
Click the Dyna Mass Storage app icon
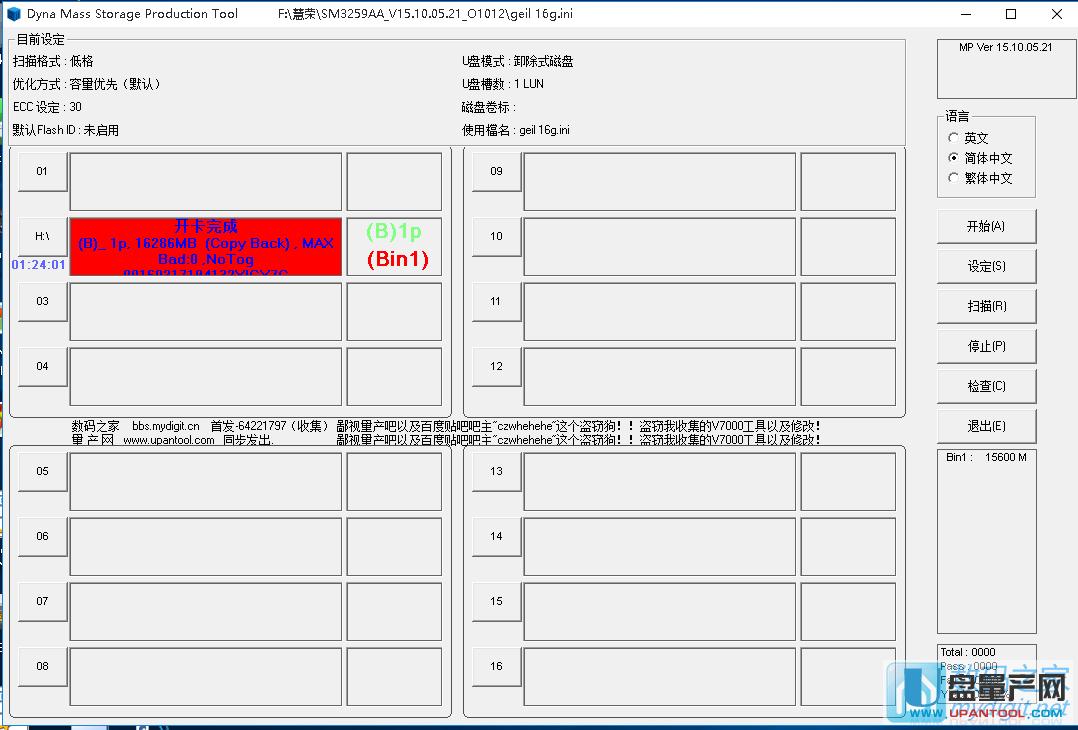point(14,14)
